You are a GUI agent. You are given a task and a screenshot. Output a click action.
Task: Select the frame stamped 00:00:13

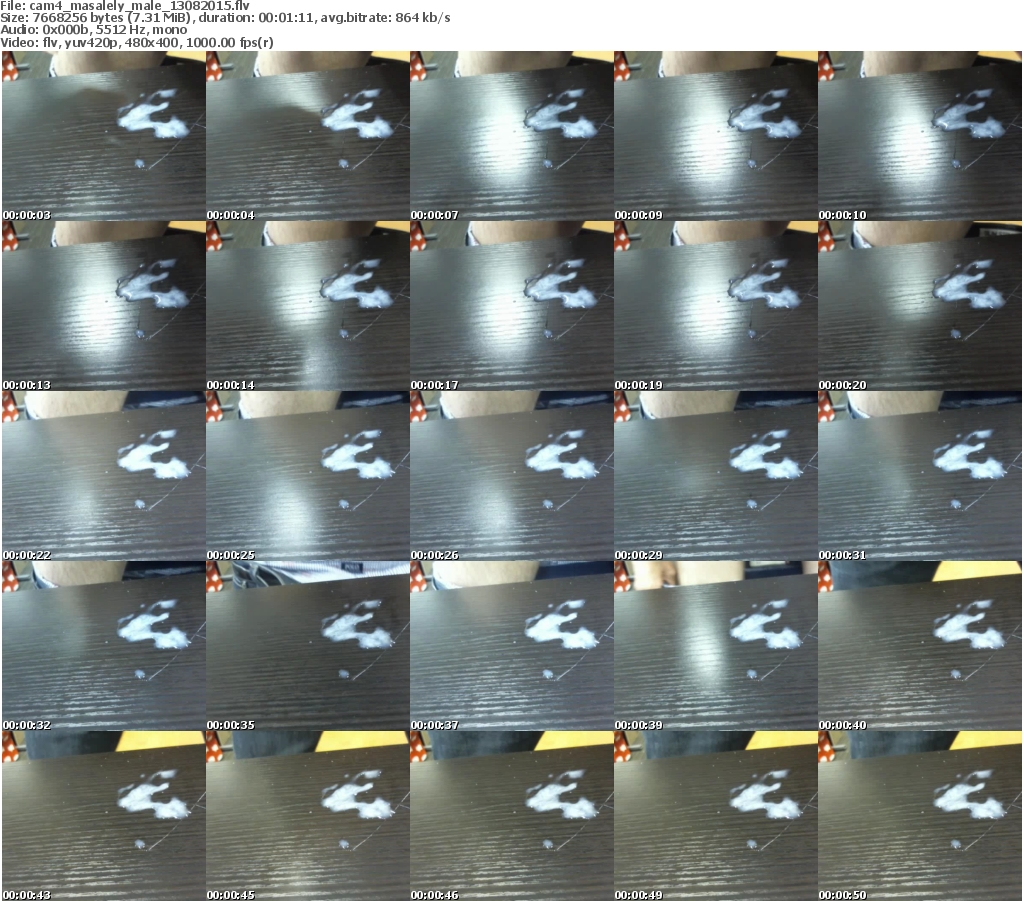pos(104,306)
